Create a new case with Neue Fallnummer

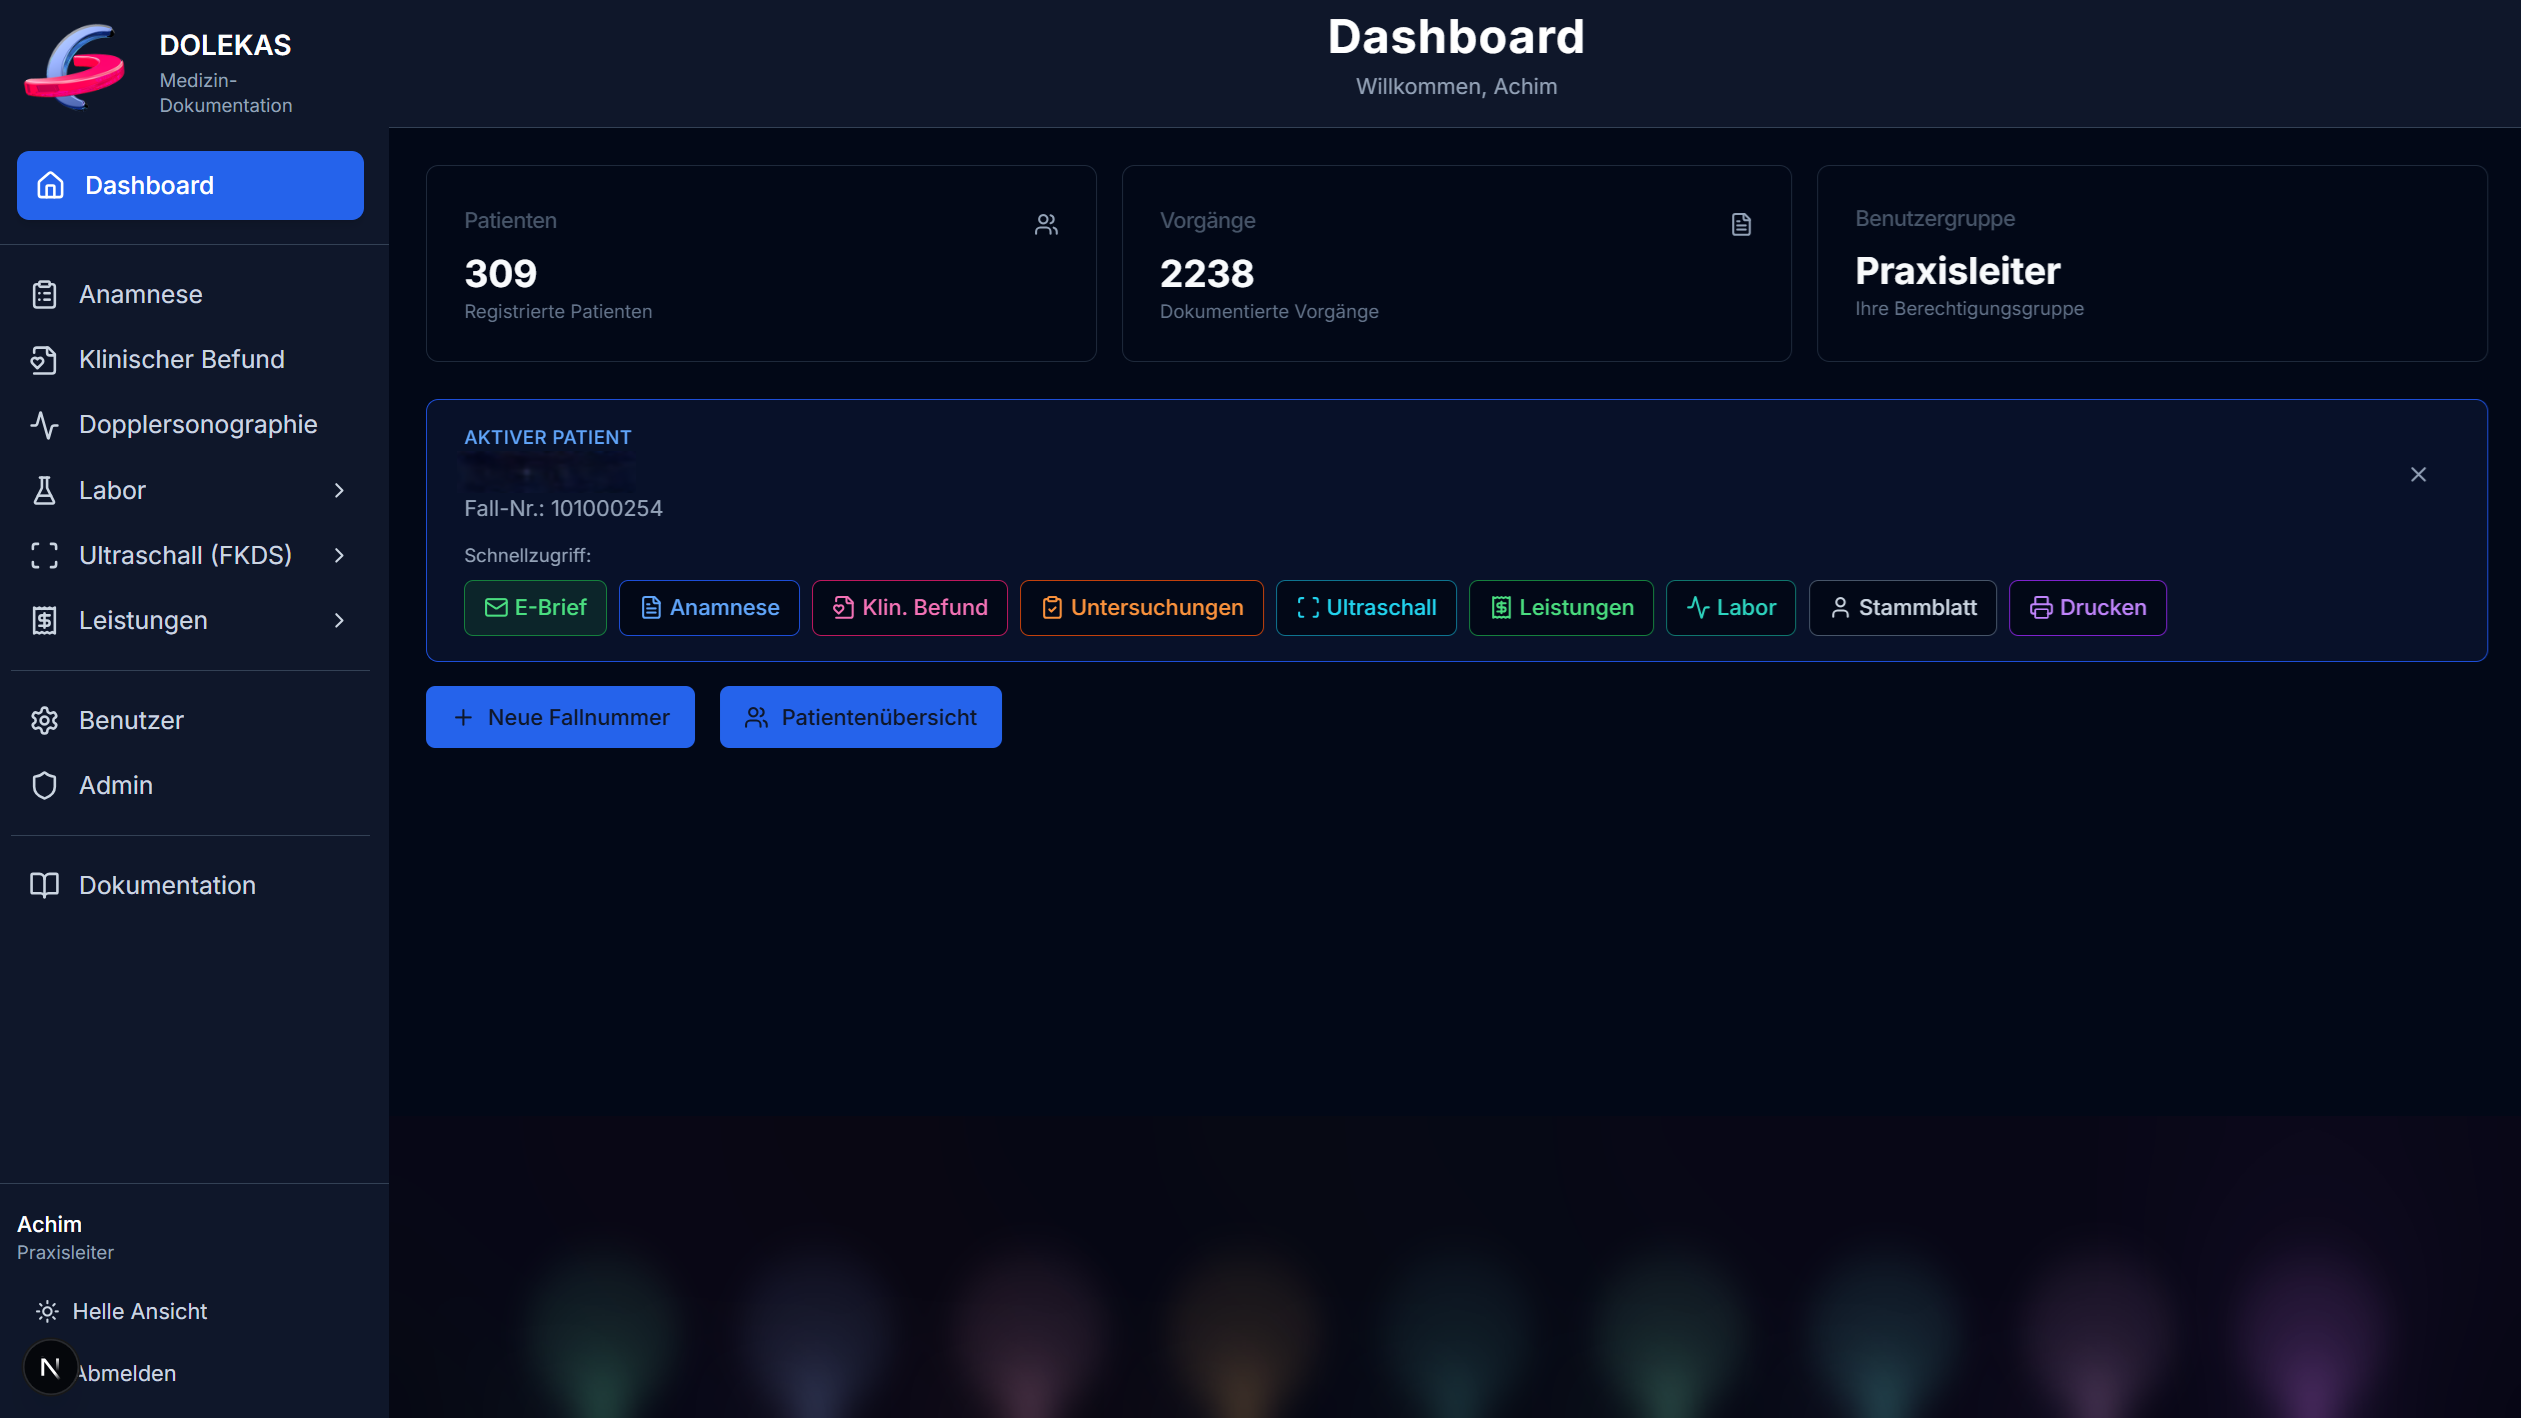pyautogui.click(x=559, y=716)
